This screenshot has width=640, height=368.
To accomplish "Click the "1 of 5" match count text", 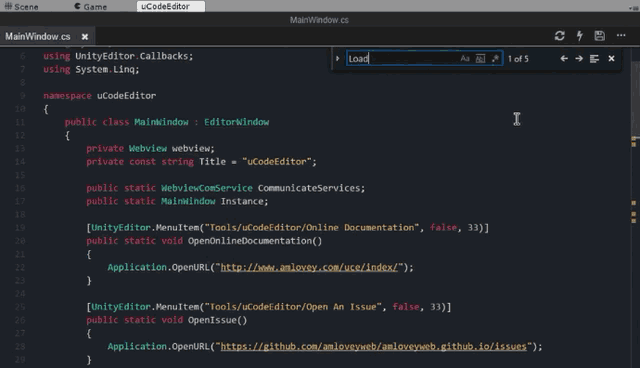I will [518, 59].
